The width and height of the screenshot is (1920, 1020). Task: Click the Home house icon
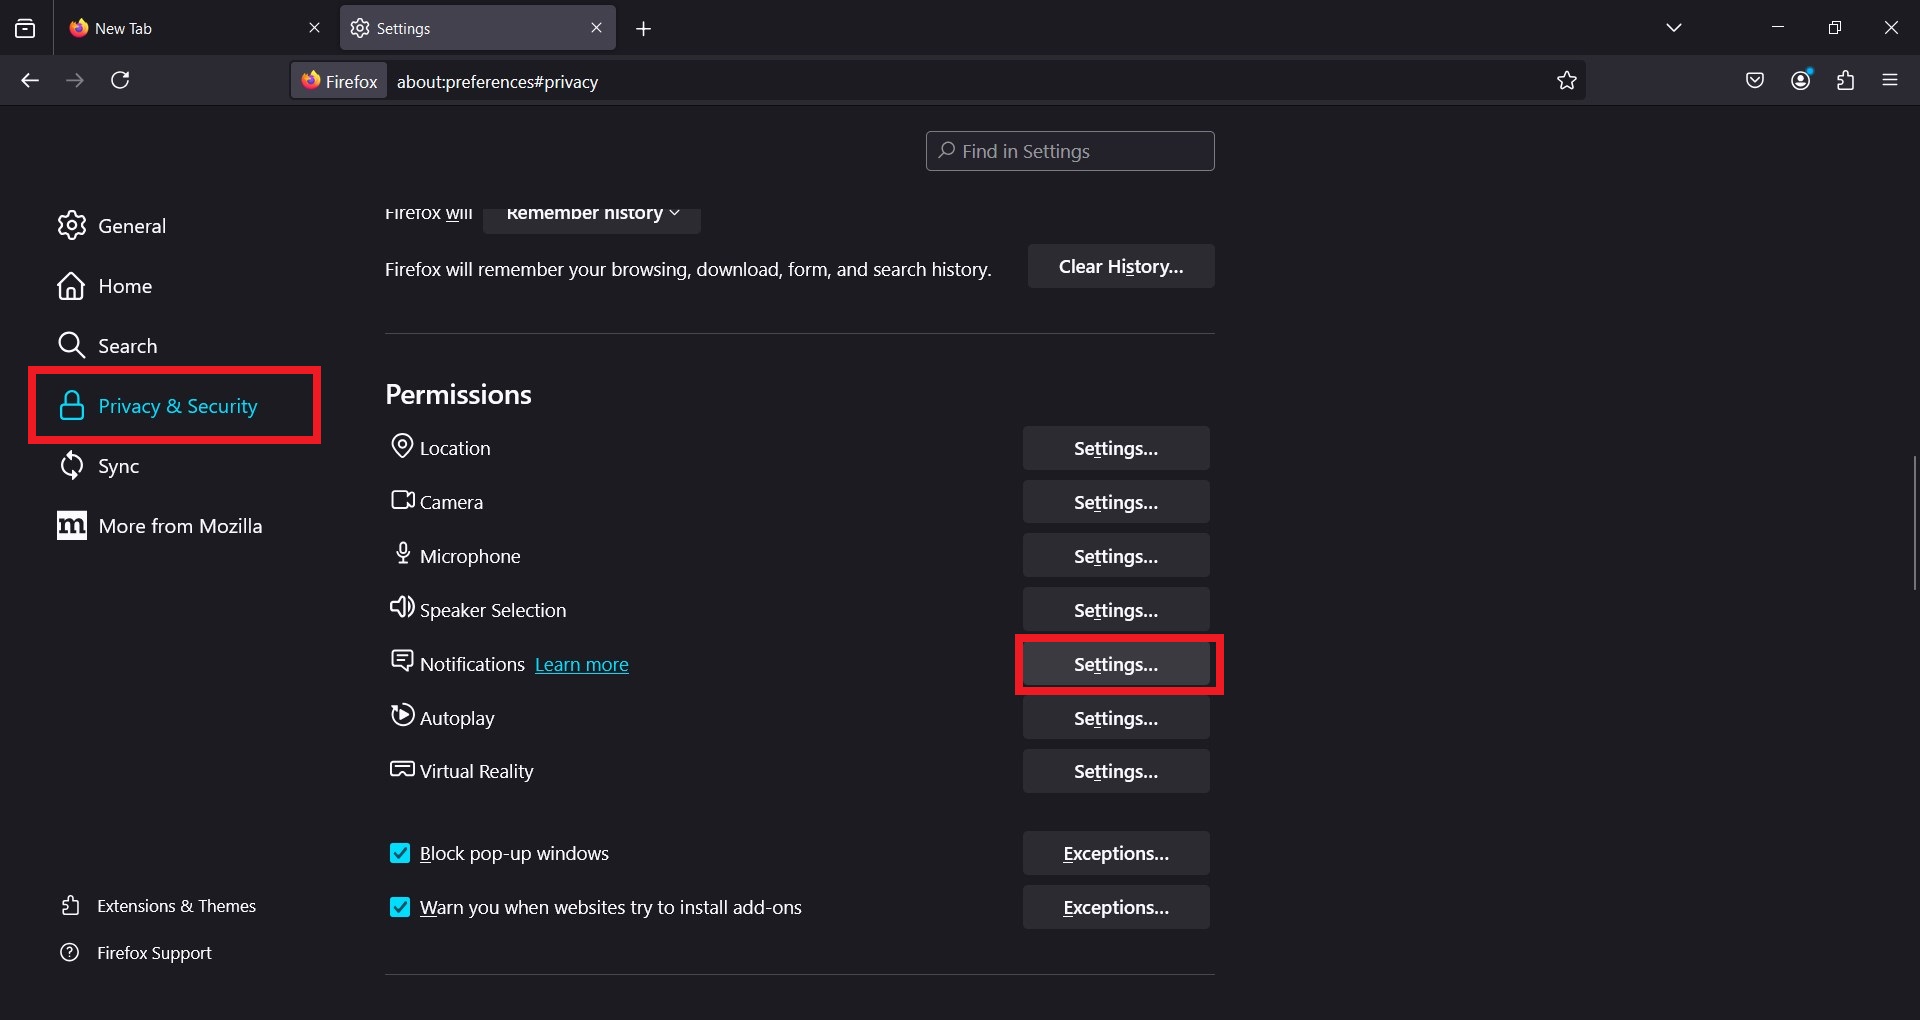pos(72,286)
